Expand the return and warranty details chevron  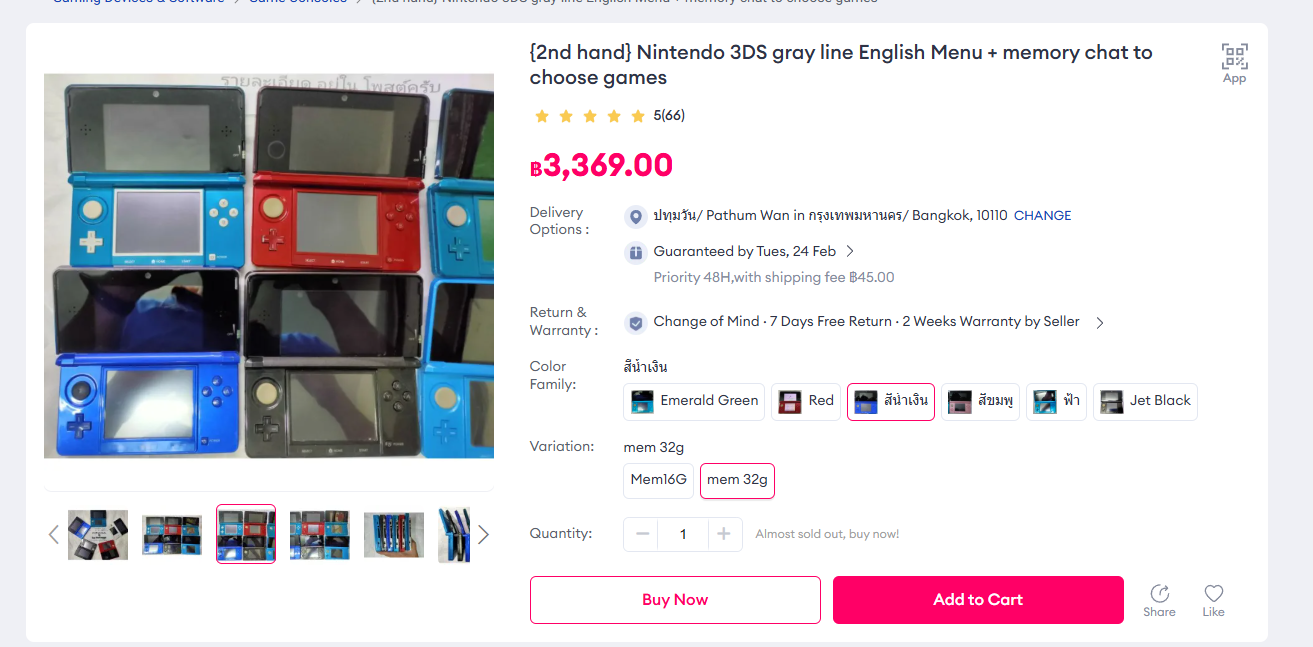point(1100,323)
